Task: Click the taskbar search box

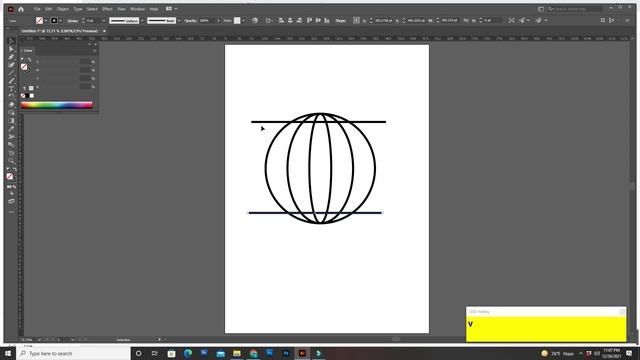Action: 73,353
